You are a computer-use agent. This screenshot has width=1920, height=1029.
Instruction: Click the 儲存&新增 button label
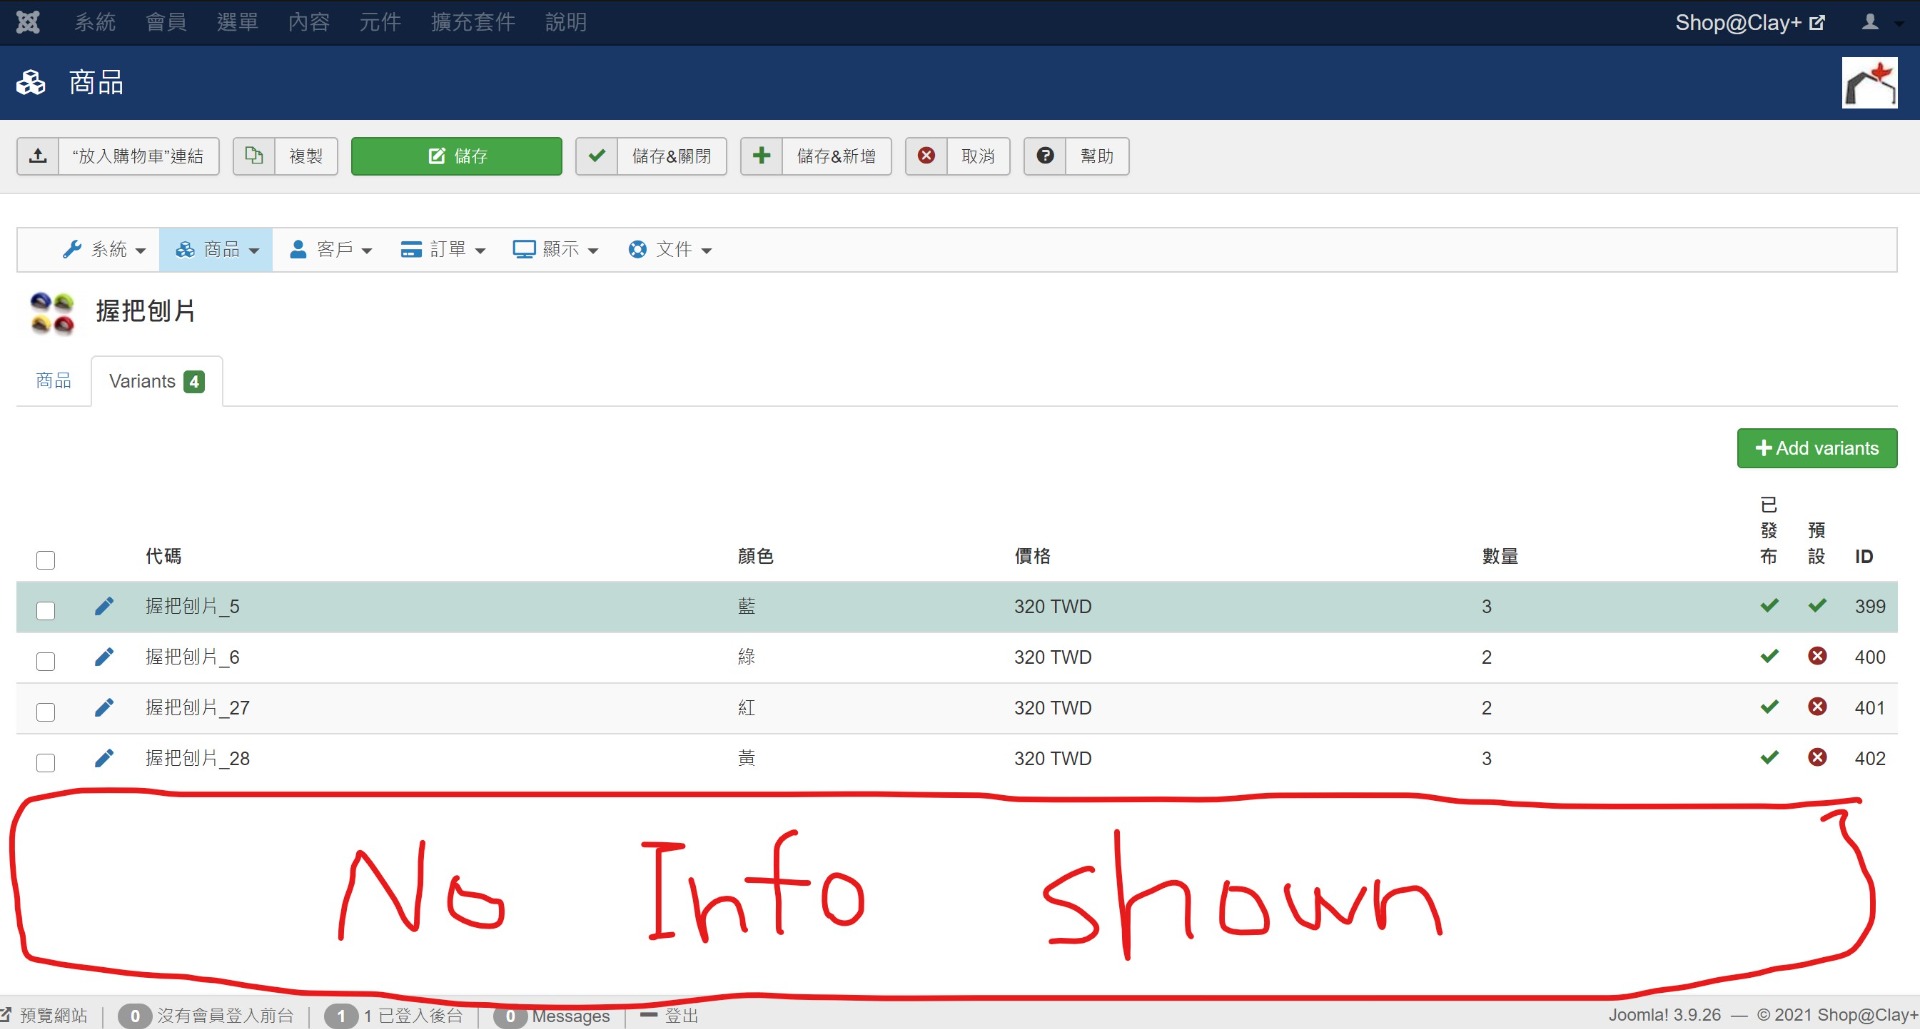[x=836, y=156]
